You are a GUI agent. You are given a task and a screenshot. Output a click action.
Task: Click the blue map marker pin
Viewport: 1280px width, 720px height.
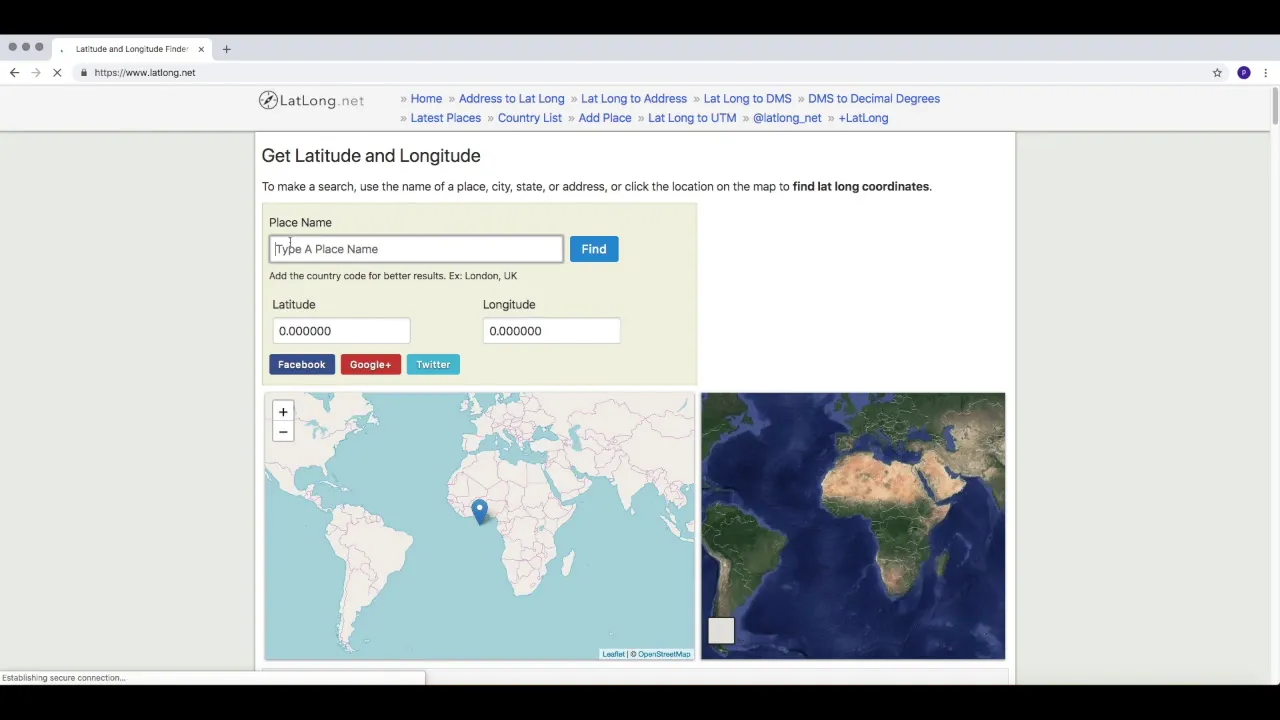[480, 512]
